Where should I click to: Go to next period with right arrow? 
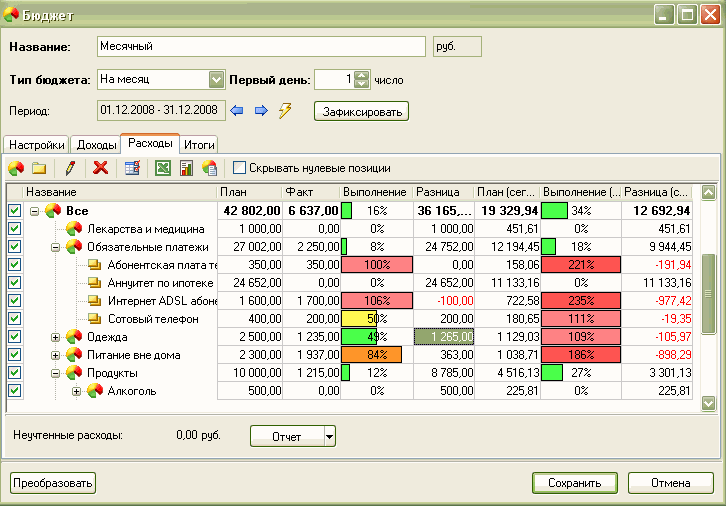(261, 110)
